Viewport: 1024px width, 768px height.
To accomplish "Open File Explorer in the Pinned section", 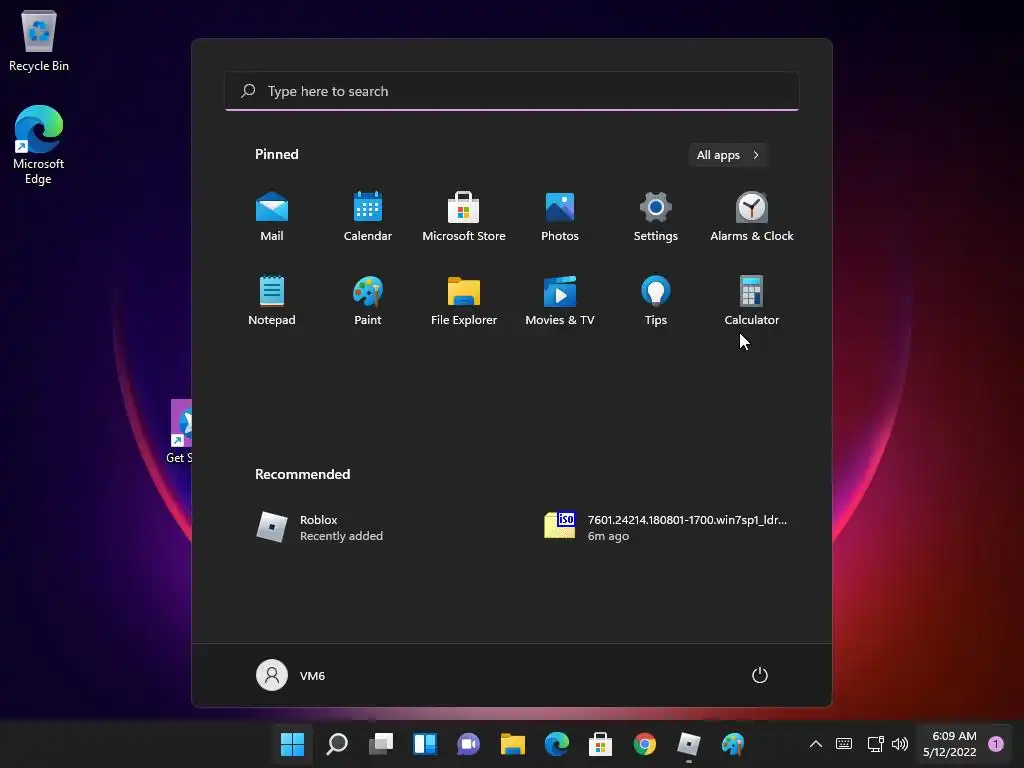I will (x=464, y=300).
